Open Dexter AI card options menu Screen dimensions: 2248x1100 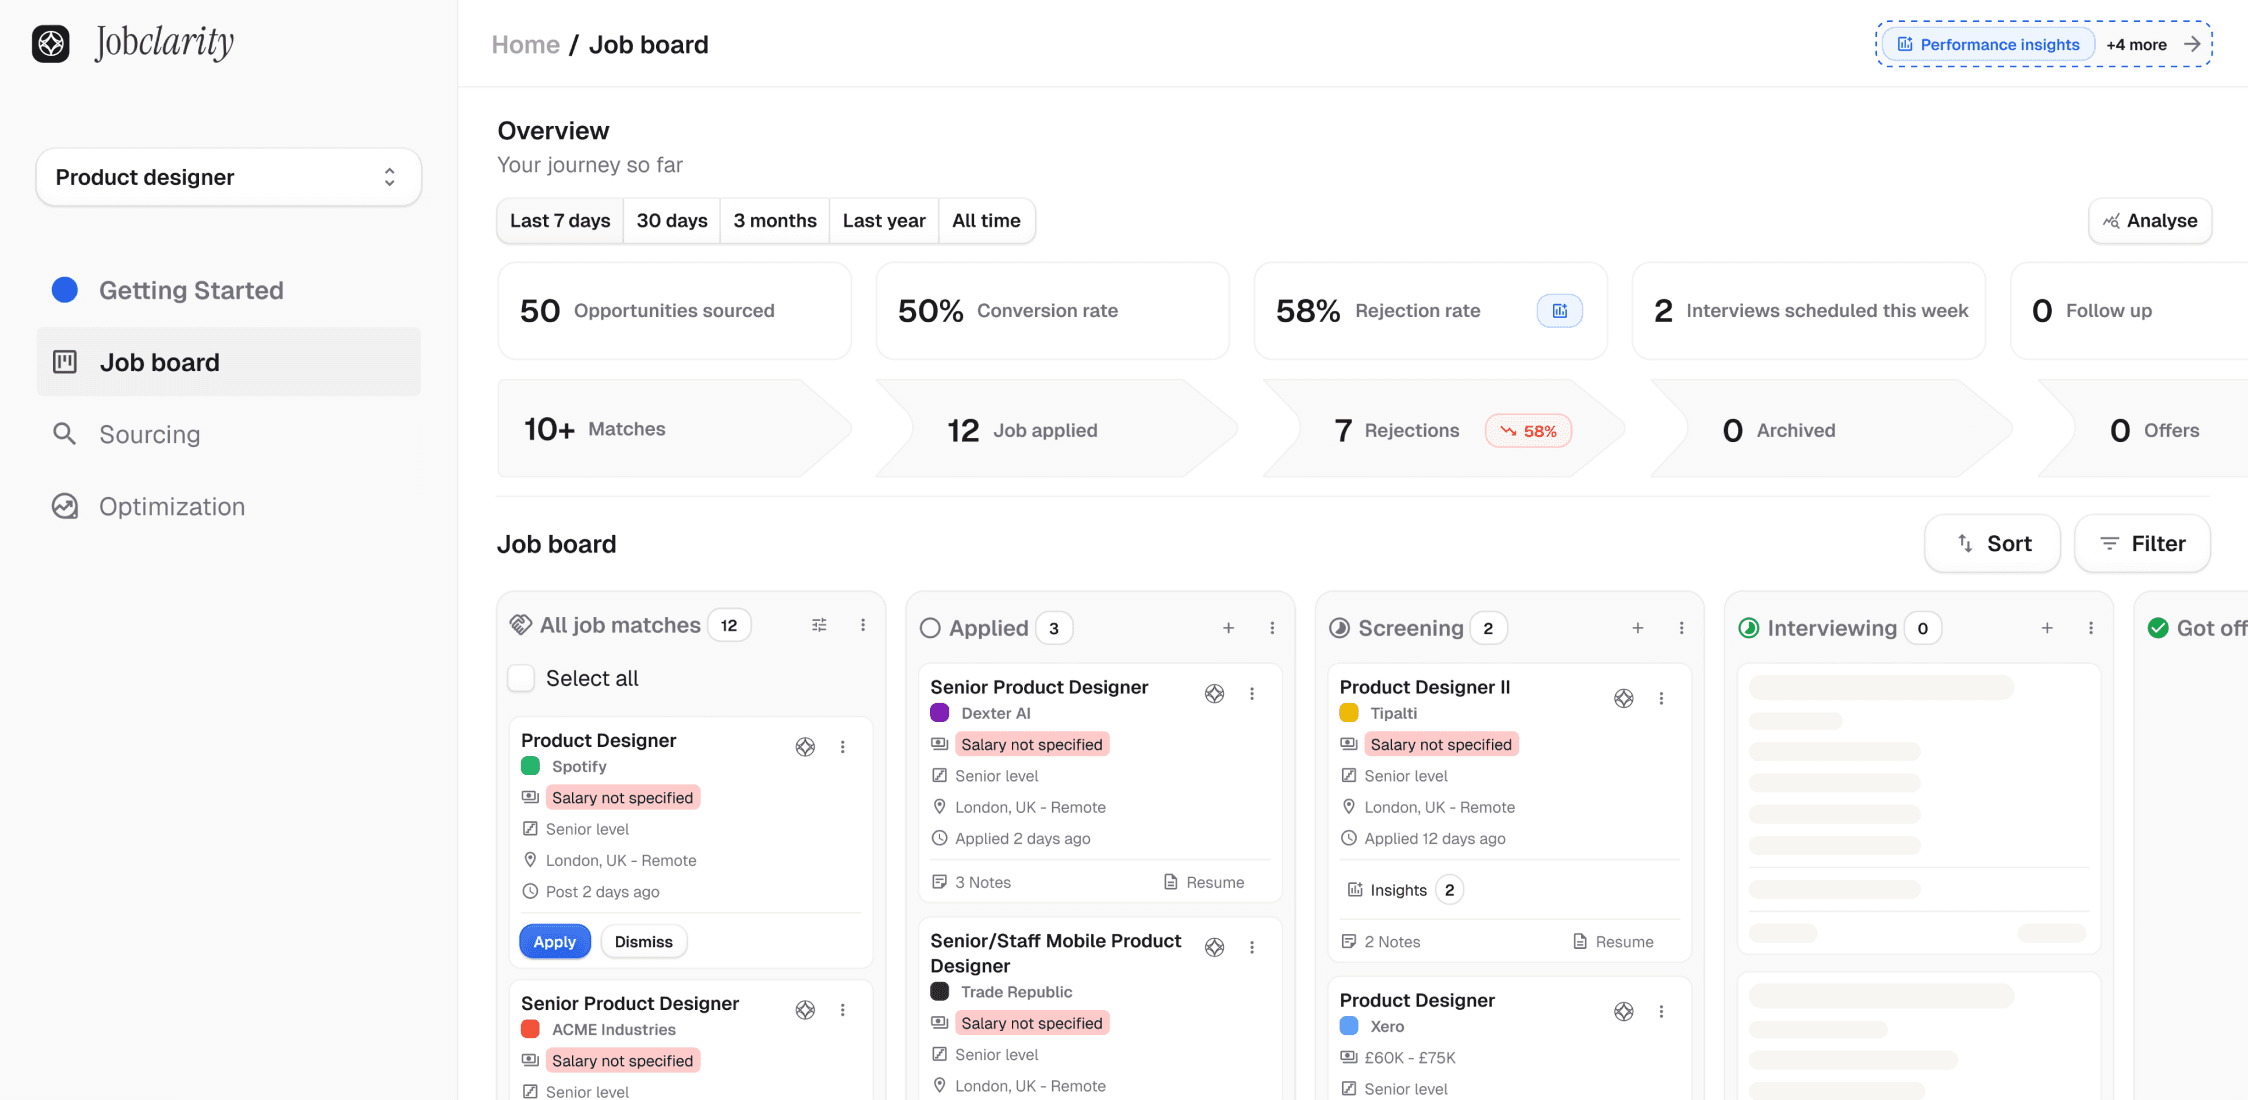point(1252,694)
